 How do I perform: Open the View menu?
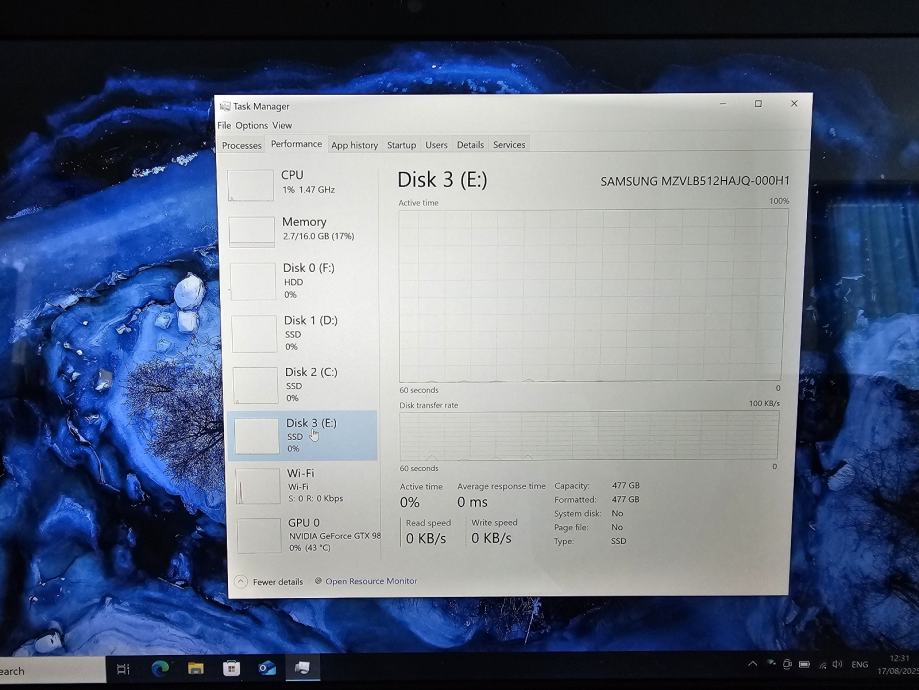[282, 125]
